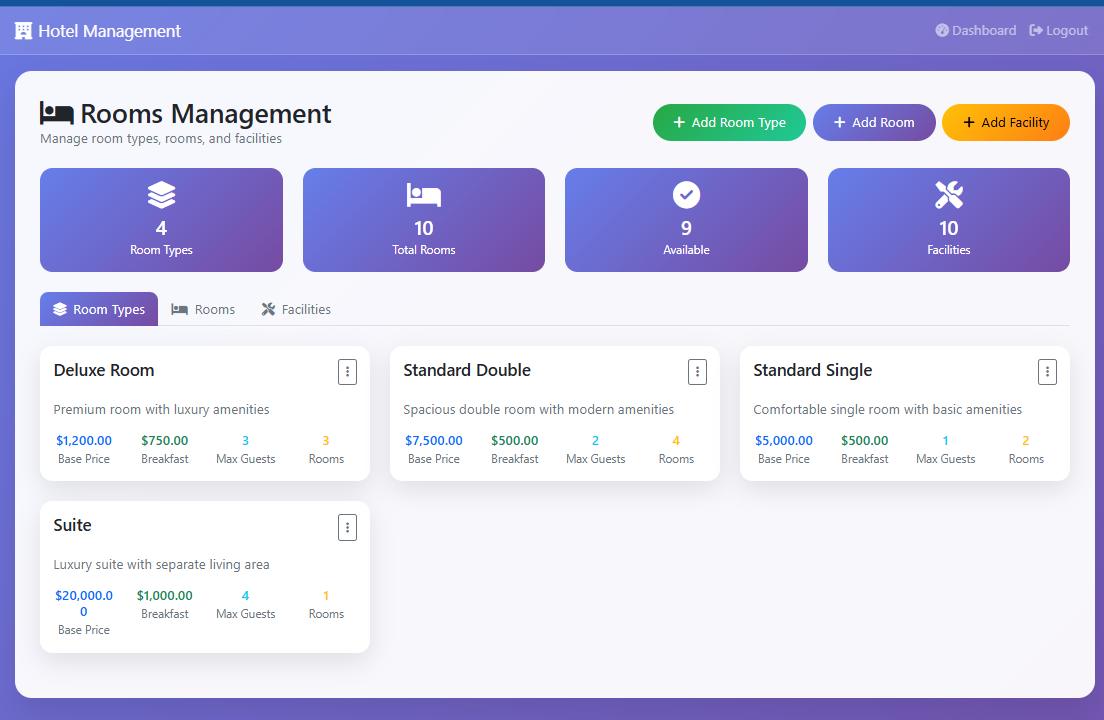Open the Standard Double options menu
The height and width of the screenshot is (720, 1104).
coord(697,372)
